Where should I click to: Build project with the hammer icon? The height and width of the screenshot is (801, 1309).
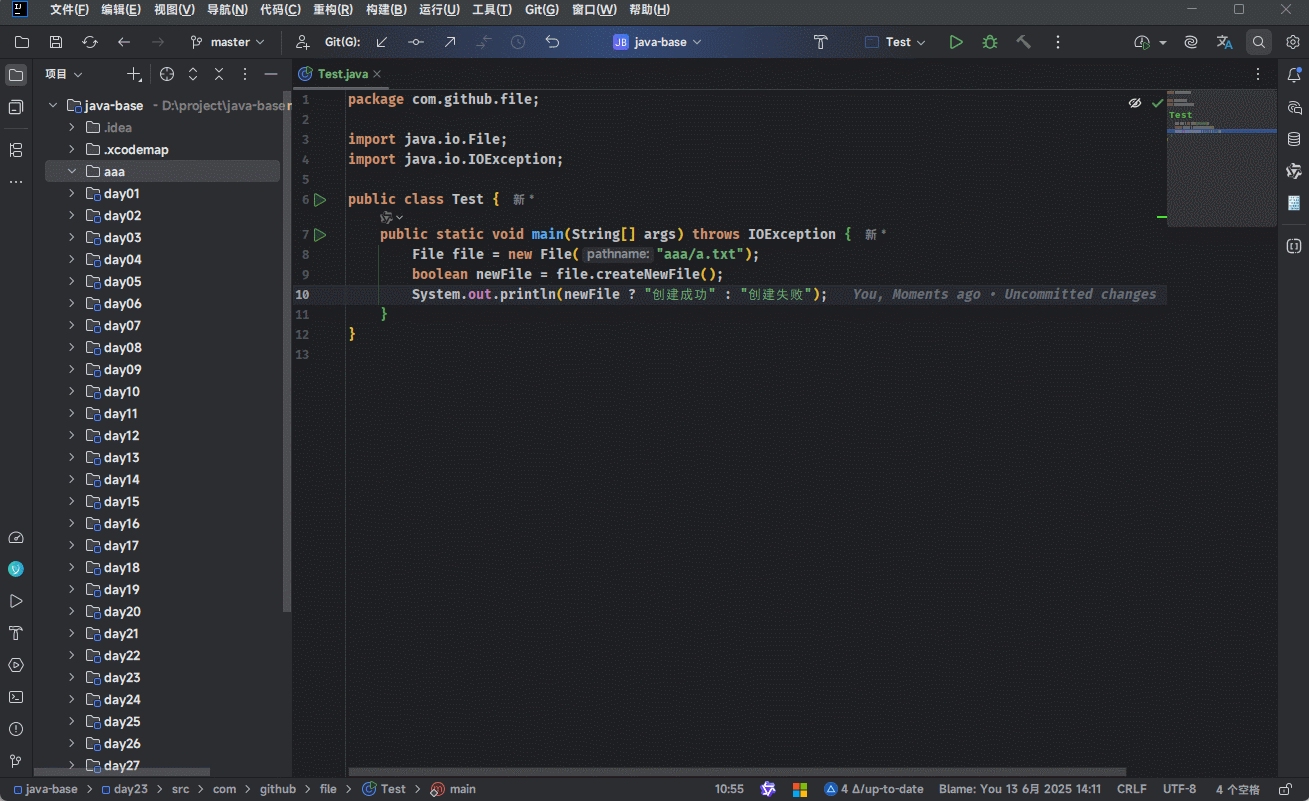[x=1023, y=42]
